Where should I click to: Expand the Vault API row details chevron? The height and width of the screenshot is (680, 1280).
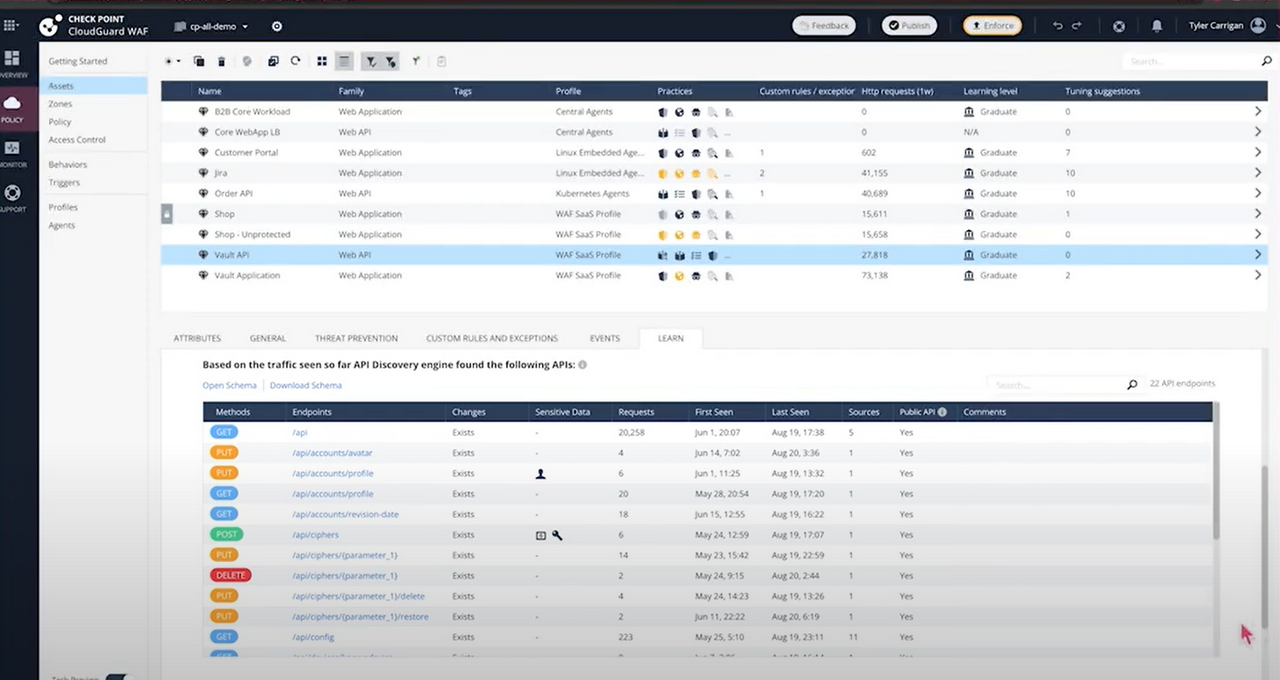pos(1258,255)
